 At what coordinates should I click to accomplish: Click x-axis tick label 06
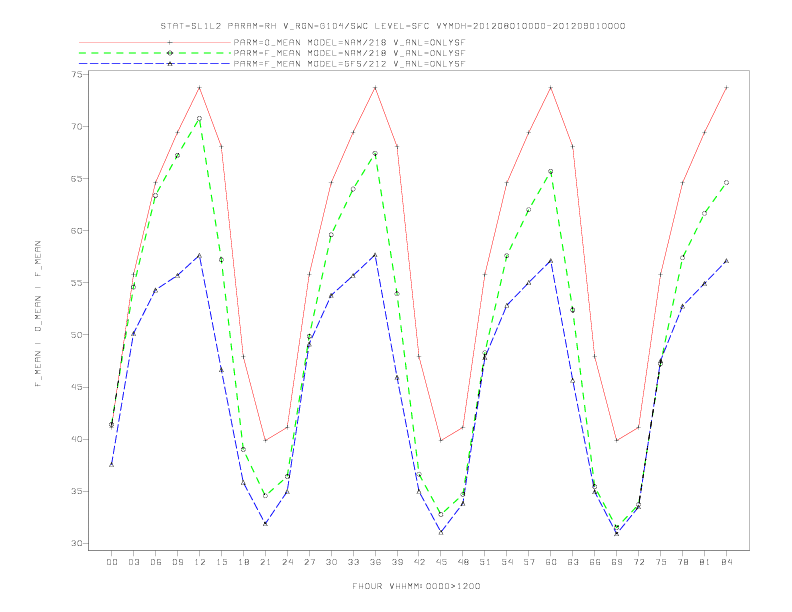coord(156,562)
